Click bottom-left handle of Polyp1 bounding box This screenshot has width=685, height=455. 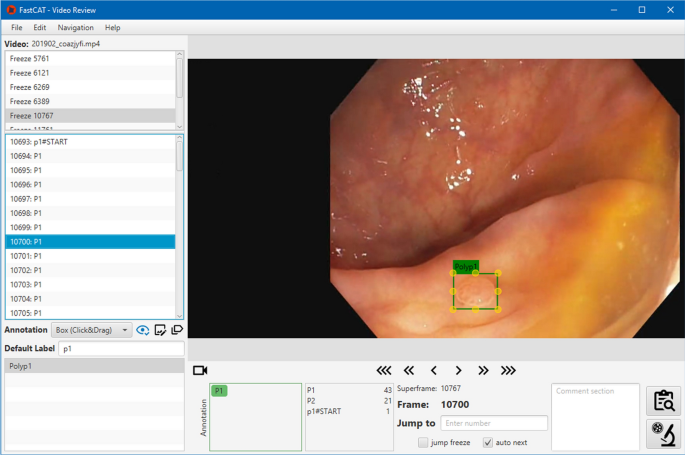(x=453, y=309)
